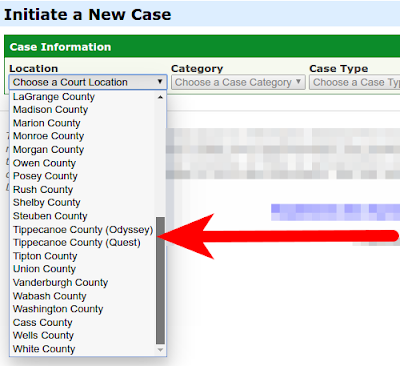Pick Owen County in the location list
The height and width of the screenshot is (366, 400).
point(83,163)
